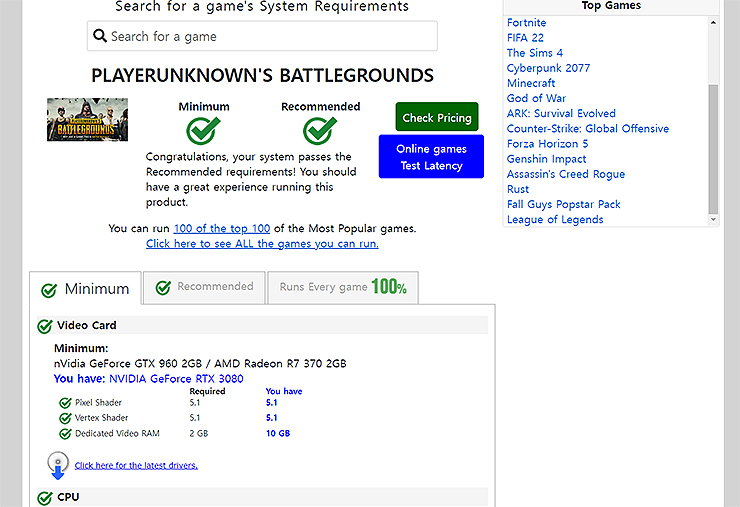Click the PLAYERUNKNOWN'S BATTLEGROUNDS heading
The height and width of the screenshot is (507, 740).
click(262, 76)
